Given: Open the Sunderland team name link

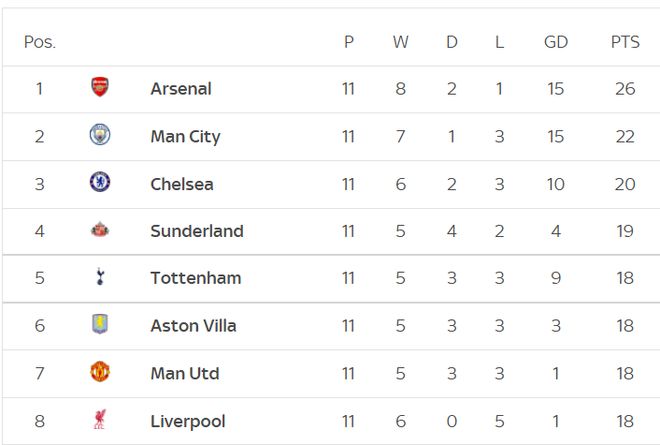Looking at the screenshot, I should 197,231.
